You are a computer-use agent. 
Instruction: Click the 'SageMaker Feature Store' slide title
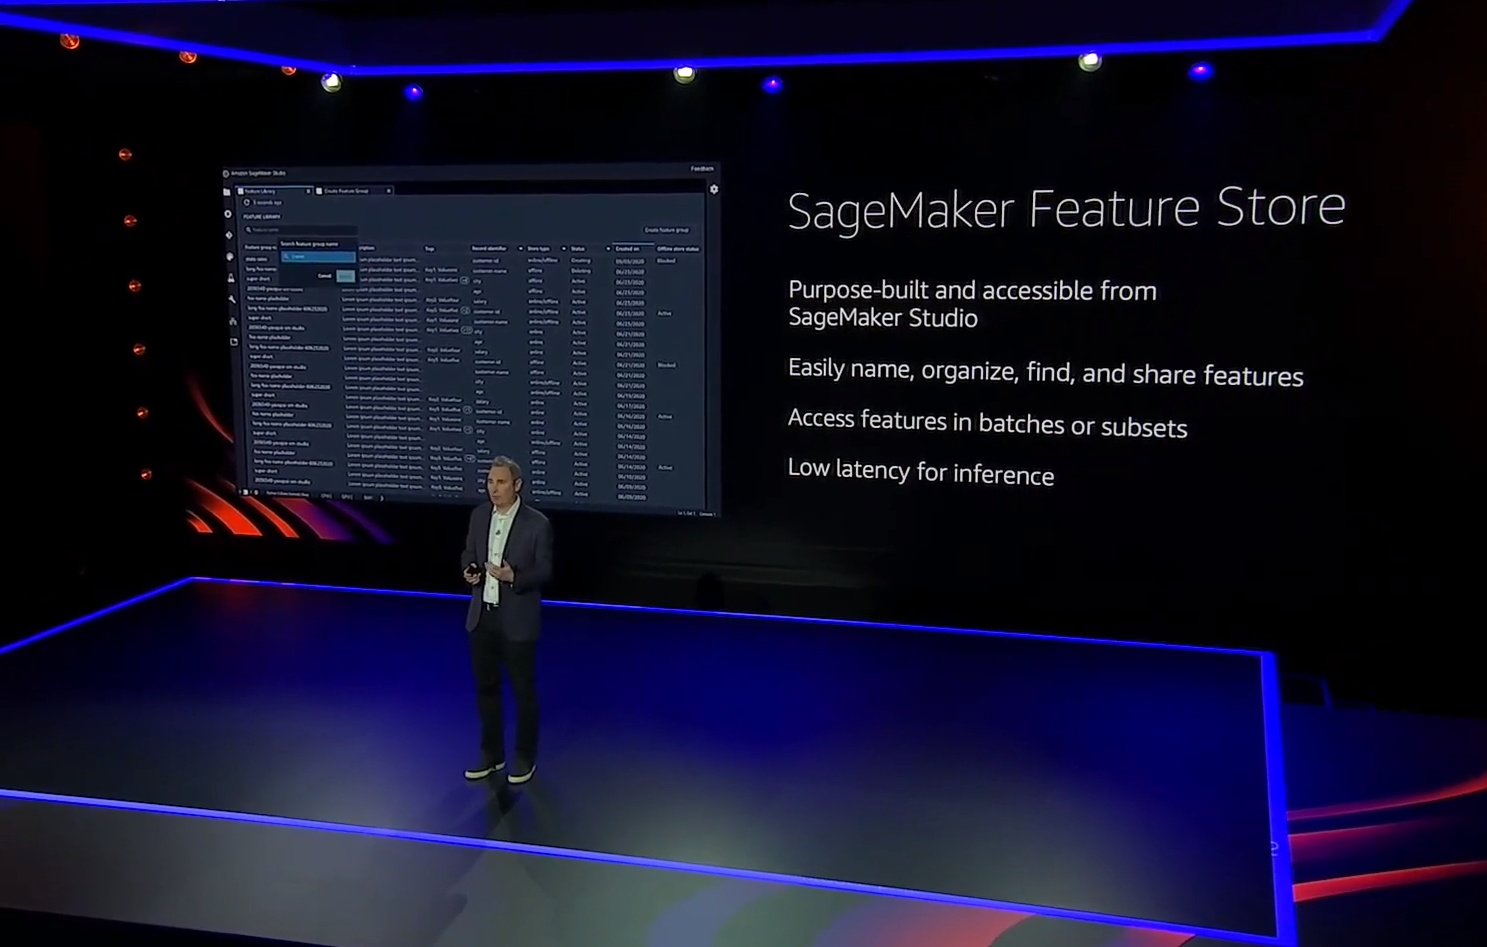pyautogui.click(x=1066, y=208)
